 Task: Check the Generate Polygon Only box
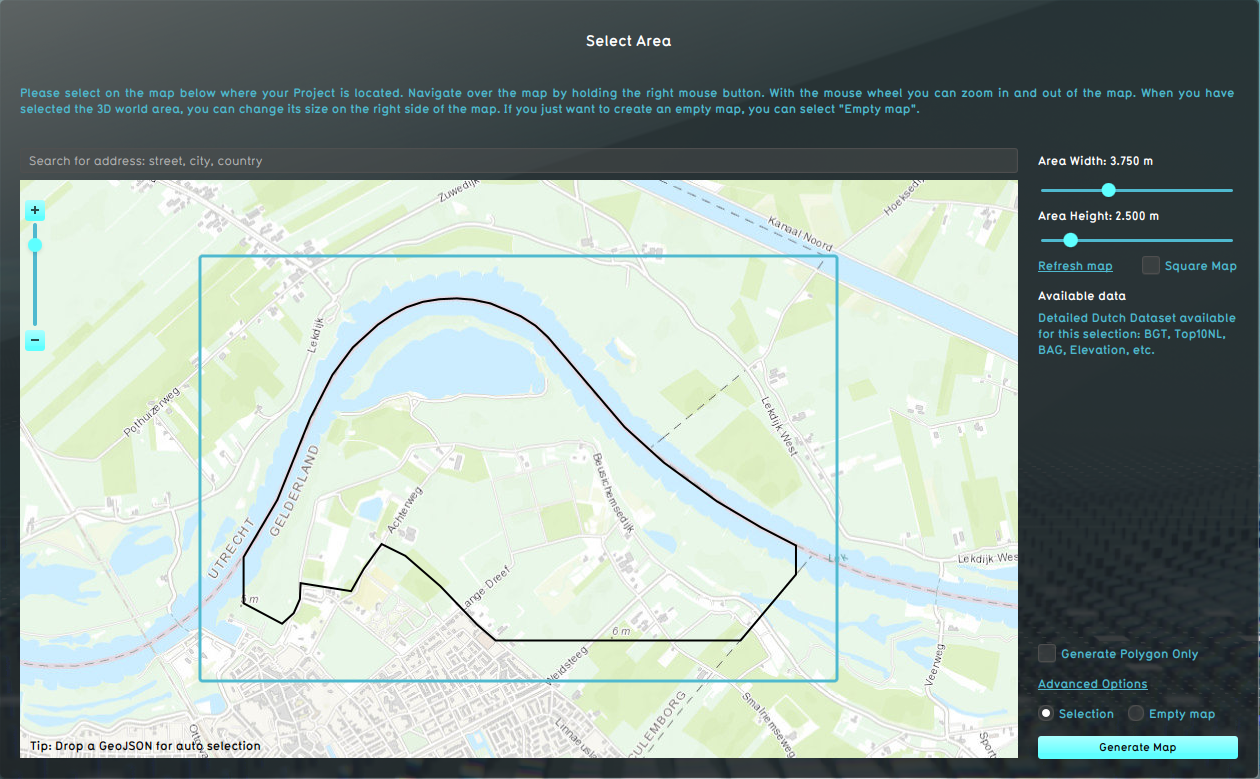tap(1047, 653)
